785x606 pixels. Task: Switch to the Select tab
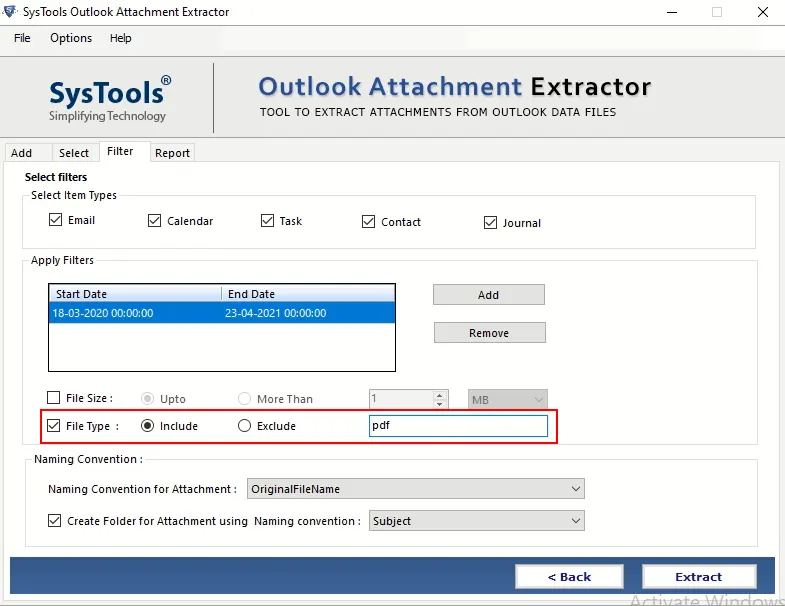point(74,153)
